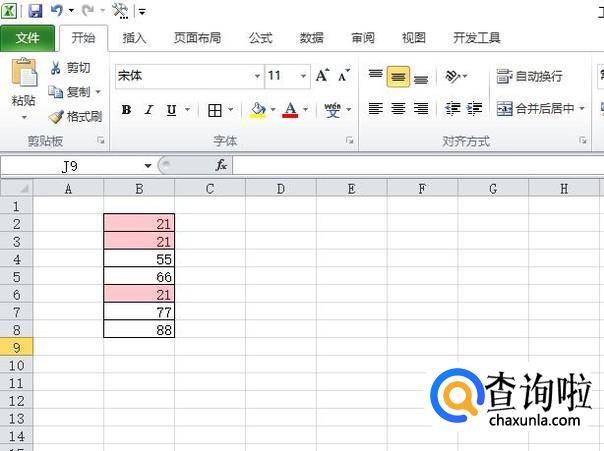This screenshot has height=451, width=604.
Task: Switch to the 开发工具 tab
Action: [x=476, y=38]
